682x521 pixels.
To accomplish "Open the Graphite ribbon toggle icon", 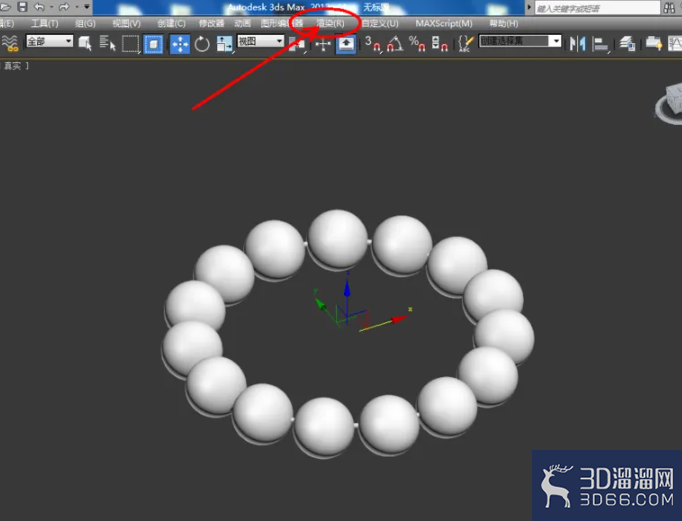I will [x=654, y=44].
